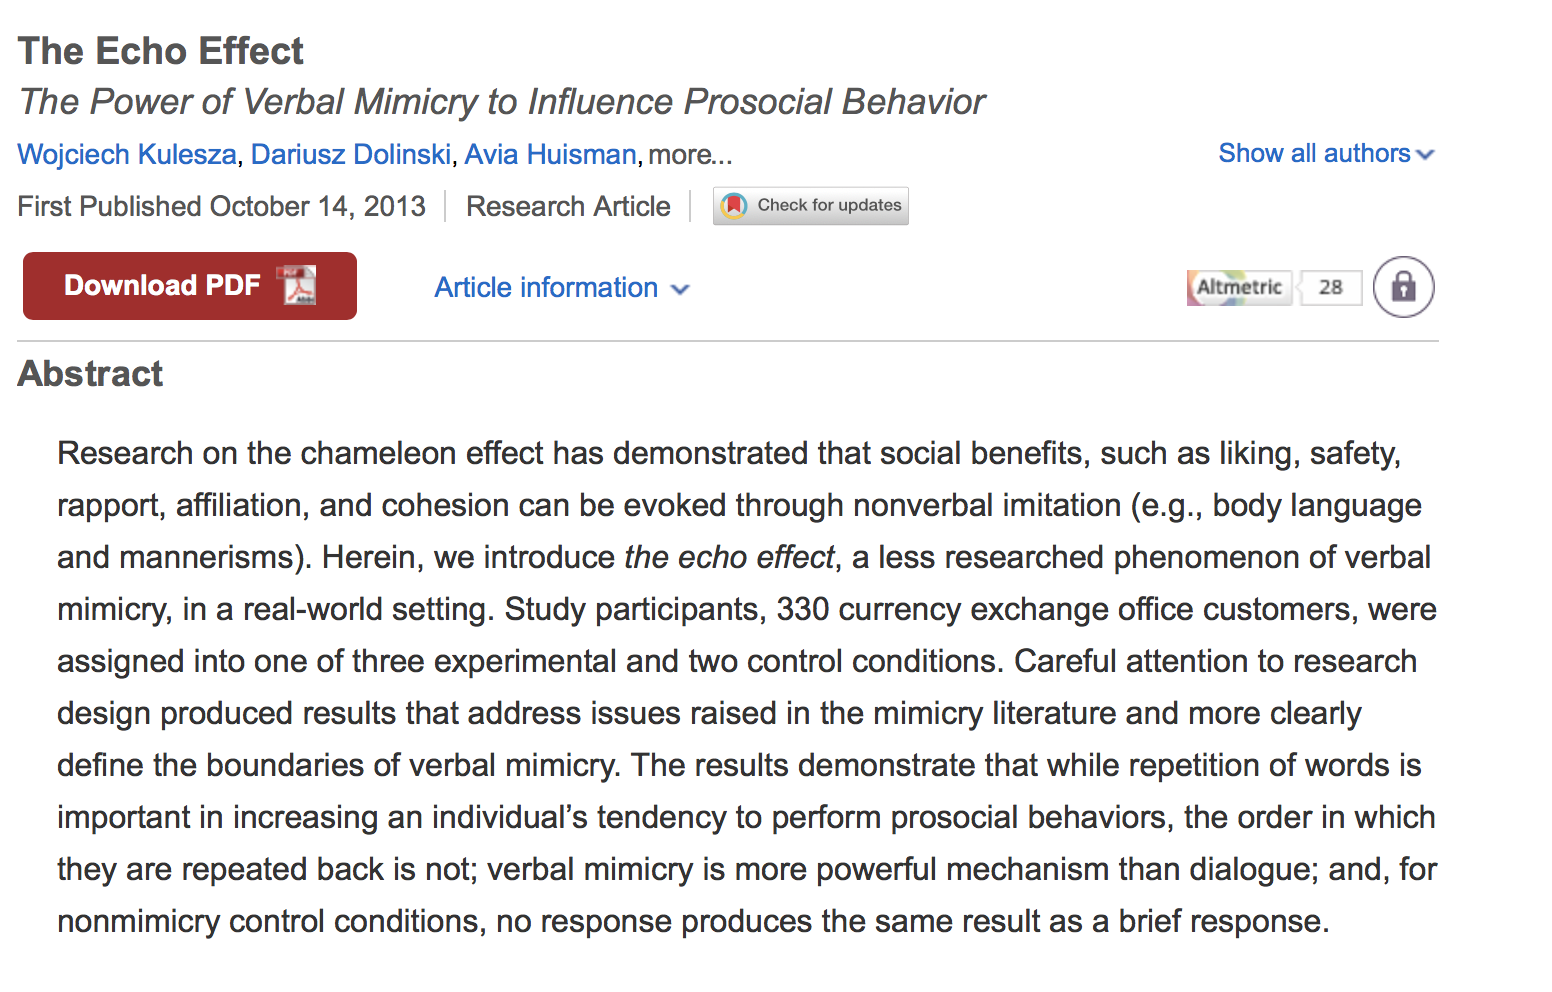Click The Echo Effect title heading
1552x992 pixels.
(161, 51)
